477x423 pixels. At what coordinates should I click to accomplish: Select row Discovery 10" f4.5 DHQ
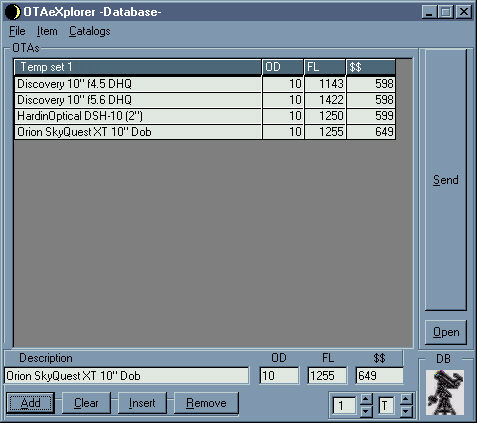pyautogui.click(x=205, y=84)
